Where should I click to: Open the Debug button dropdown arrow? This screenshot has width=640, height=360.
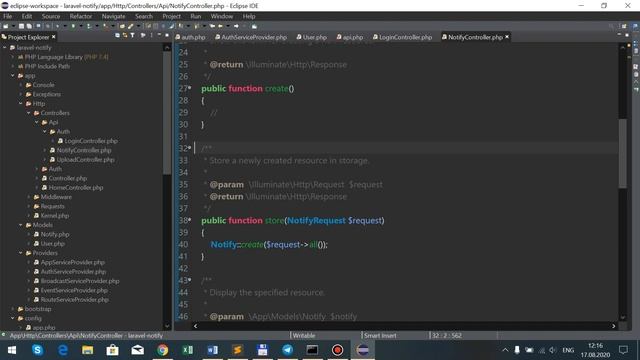tap(65, 26)
